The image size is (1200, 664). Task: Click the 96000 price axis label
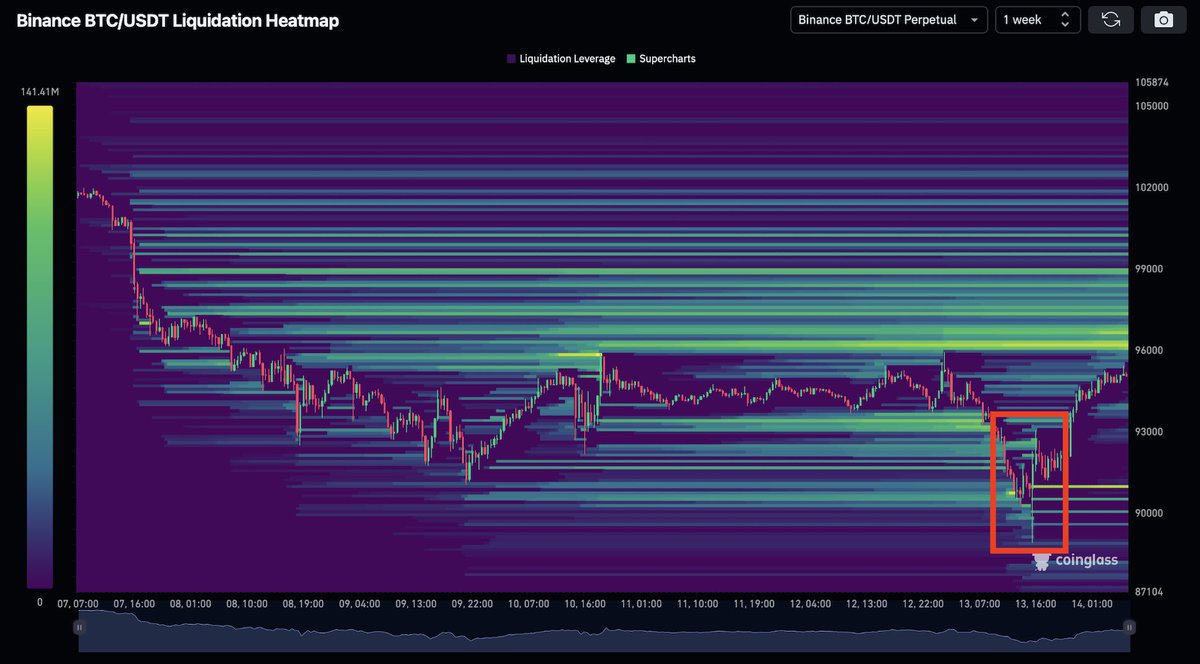tap(1149, 350)
